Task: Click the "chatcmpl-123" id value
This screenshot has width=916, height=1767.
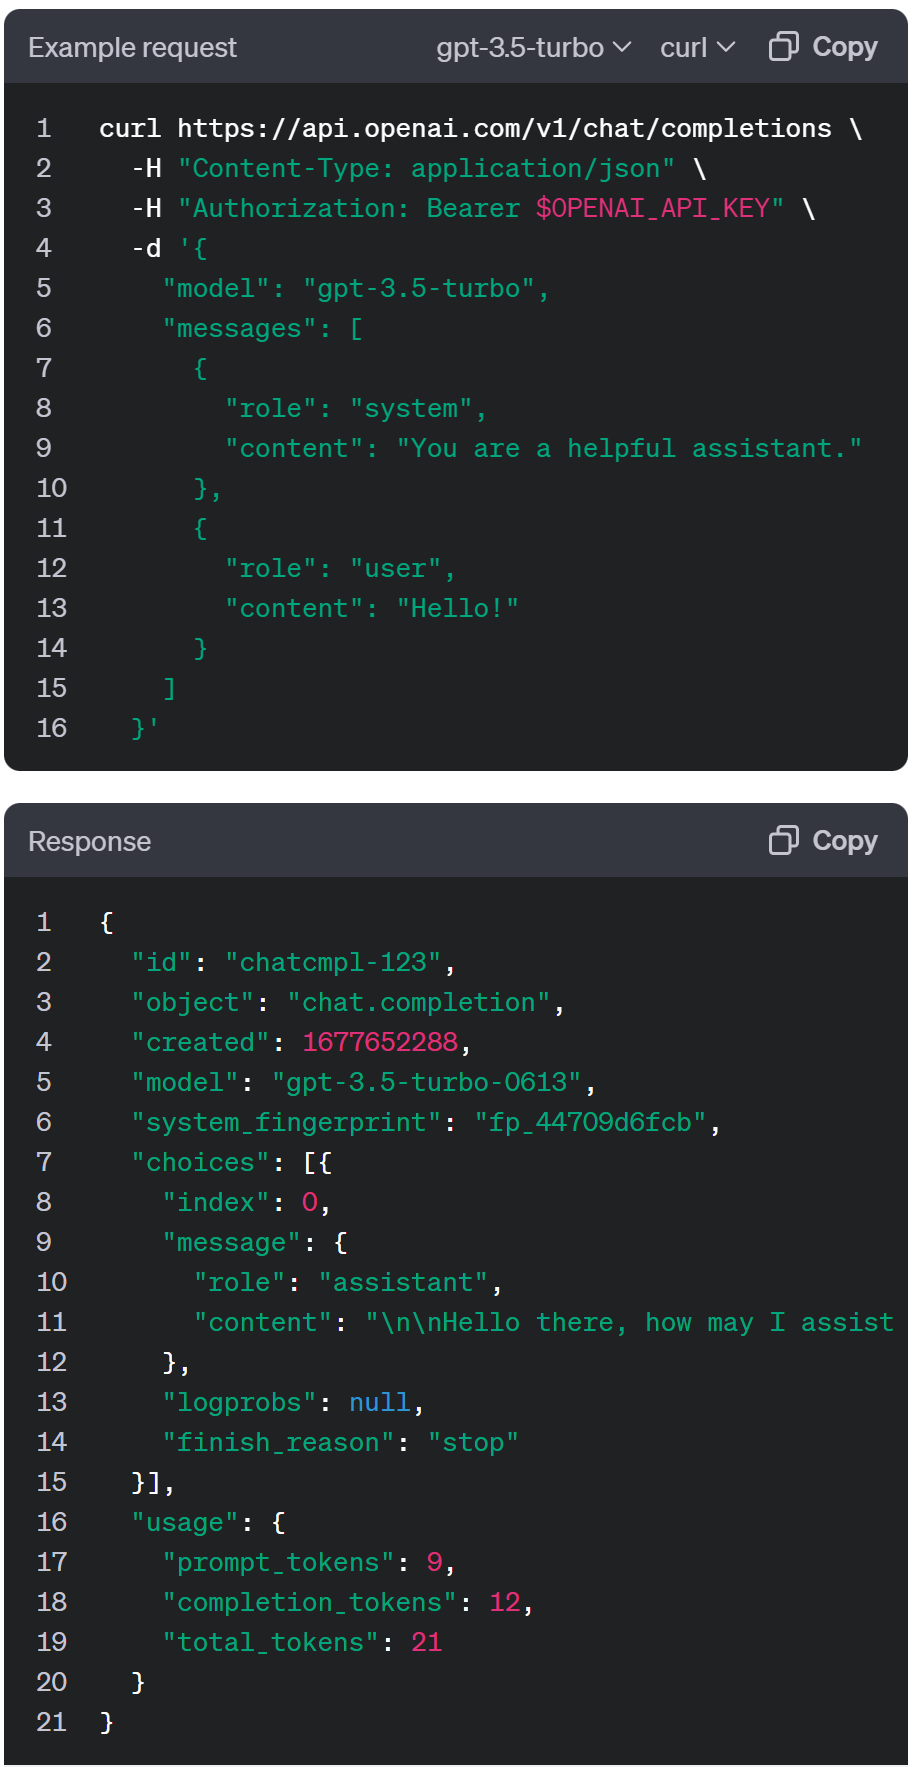Action: click(x=333, y=963)
